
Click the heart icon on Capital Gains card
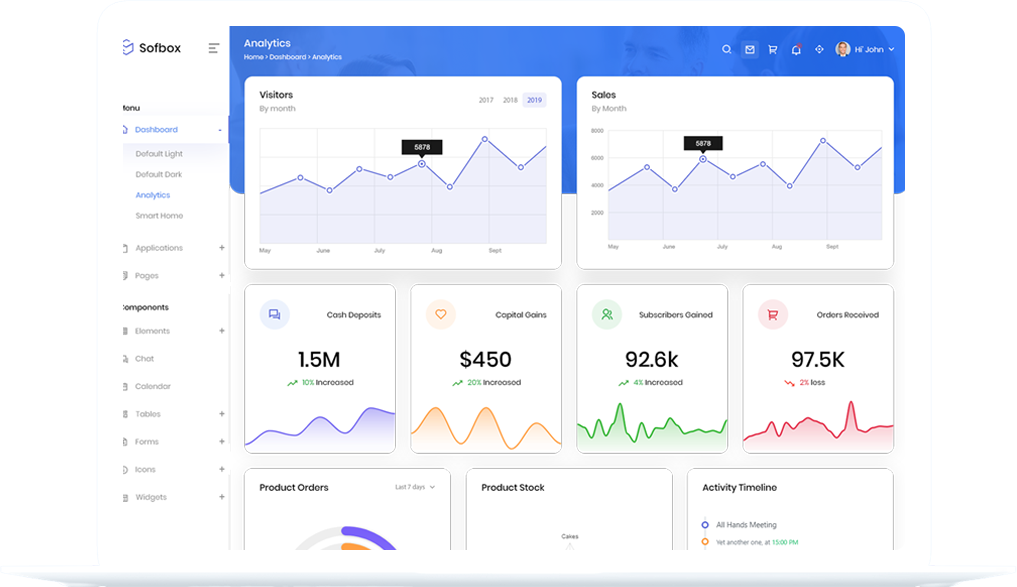click(x=440, y=314)
